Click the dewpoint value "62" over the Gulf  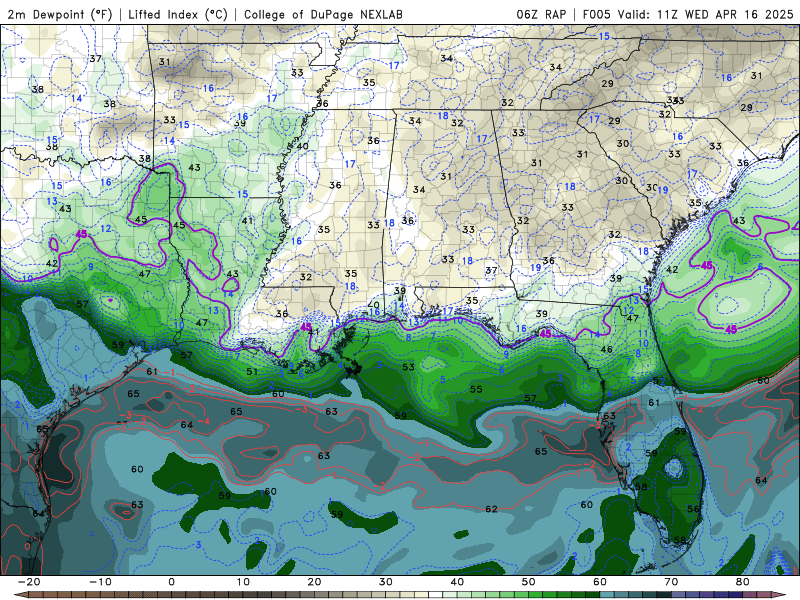point(491,509)
